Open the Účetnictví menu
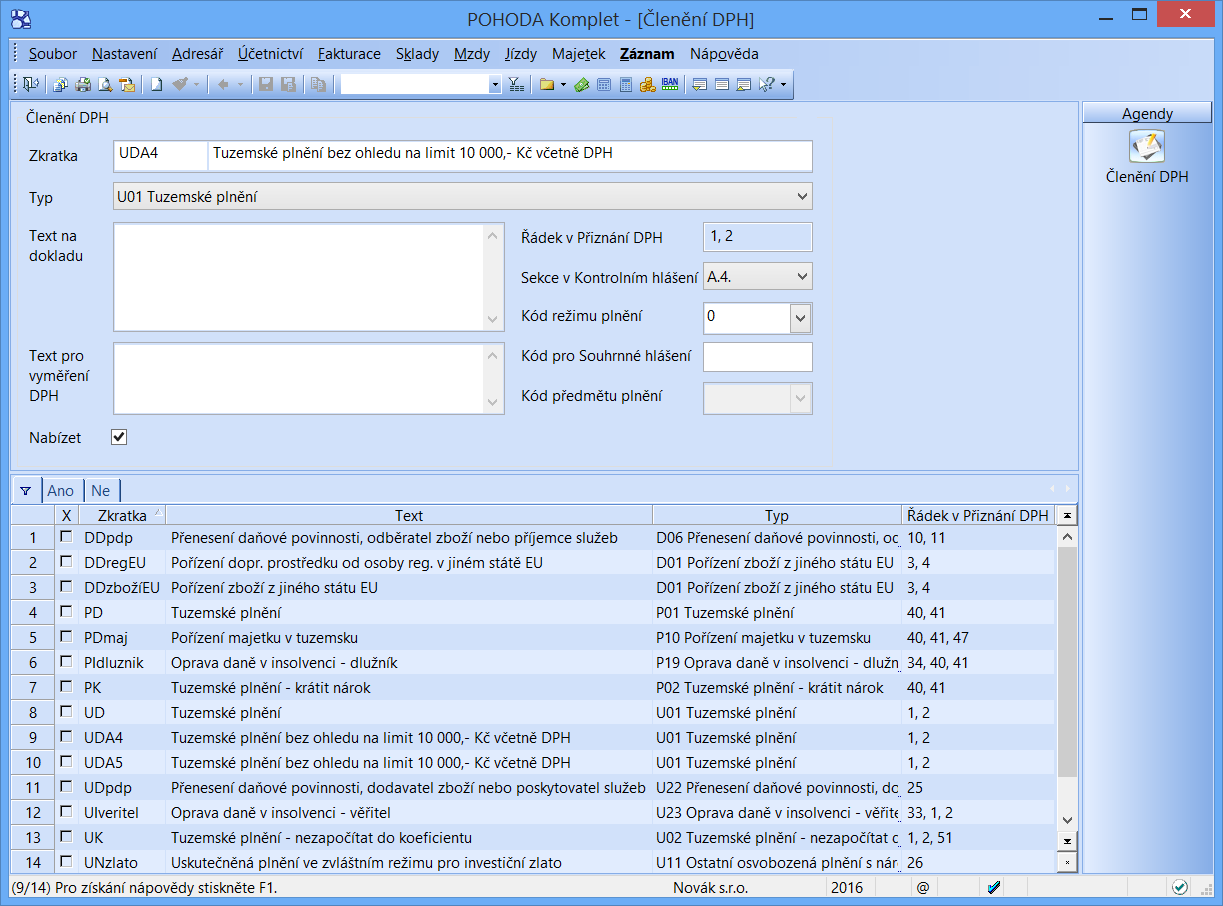The height and width of the screenshot is (906, 1223). pos(270,54)
